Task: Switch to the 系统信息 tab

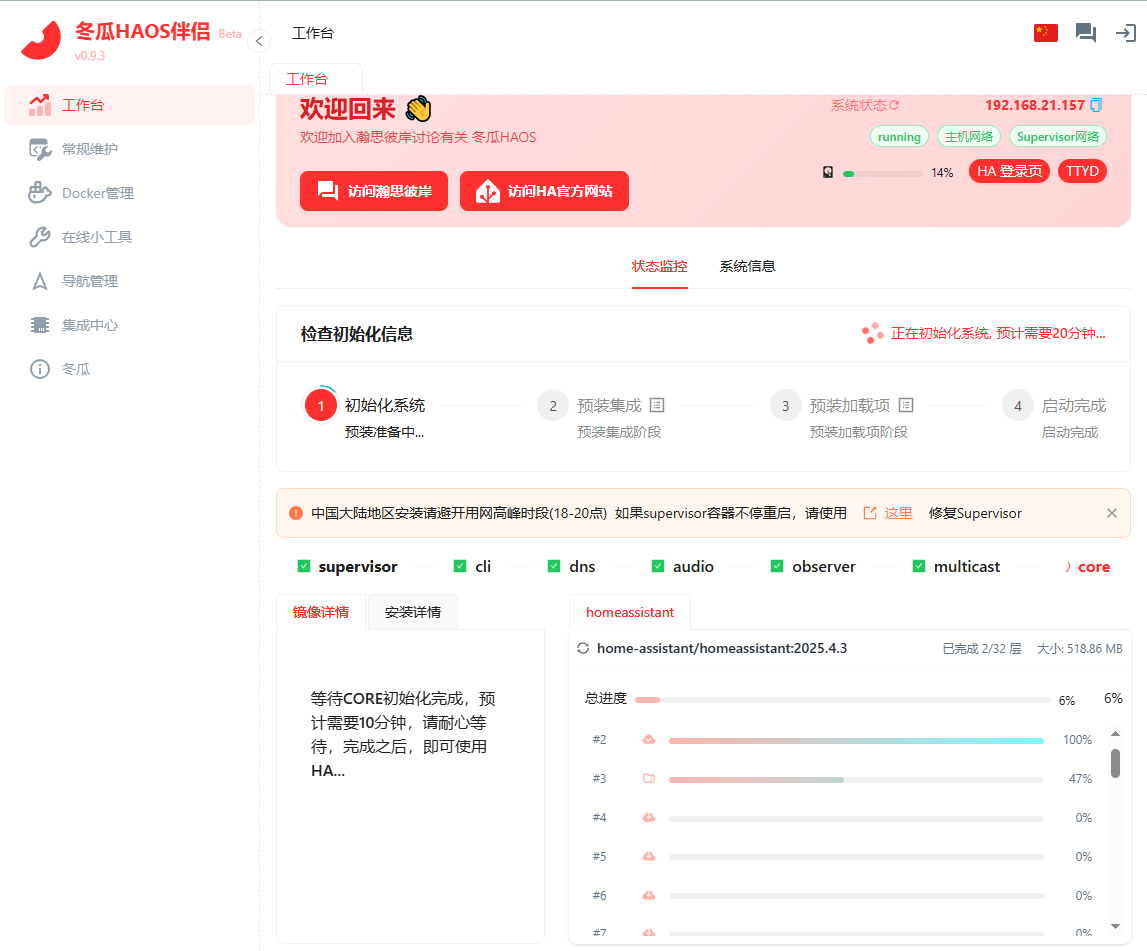Action: (747, 266)
